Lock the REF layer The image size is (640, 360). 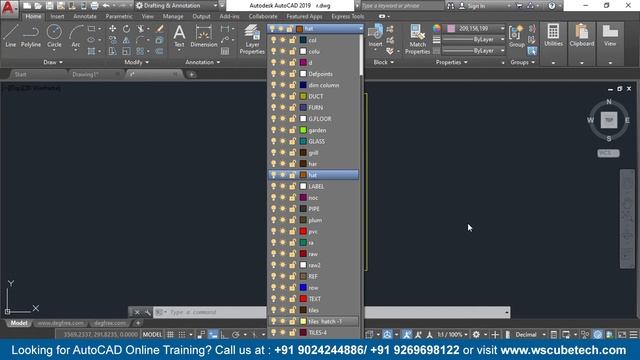tap(292, 276)
